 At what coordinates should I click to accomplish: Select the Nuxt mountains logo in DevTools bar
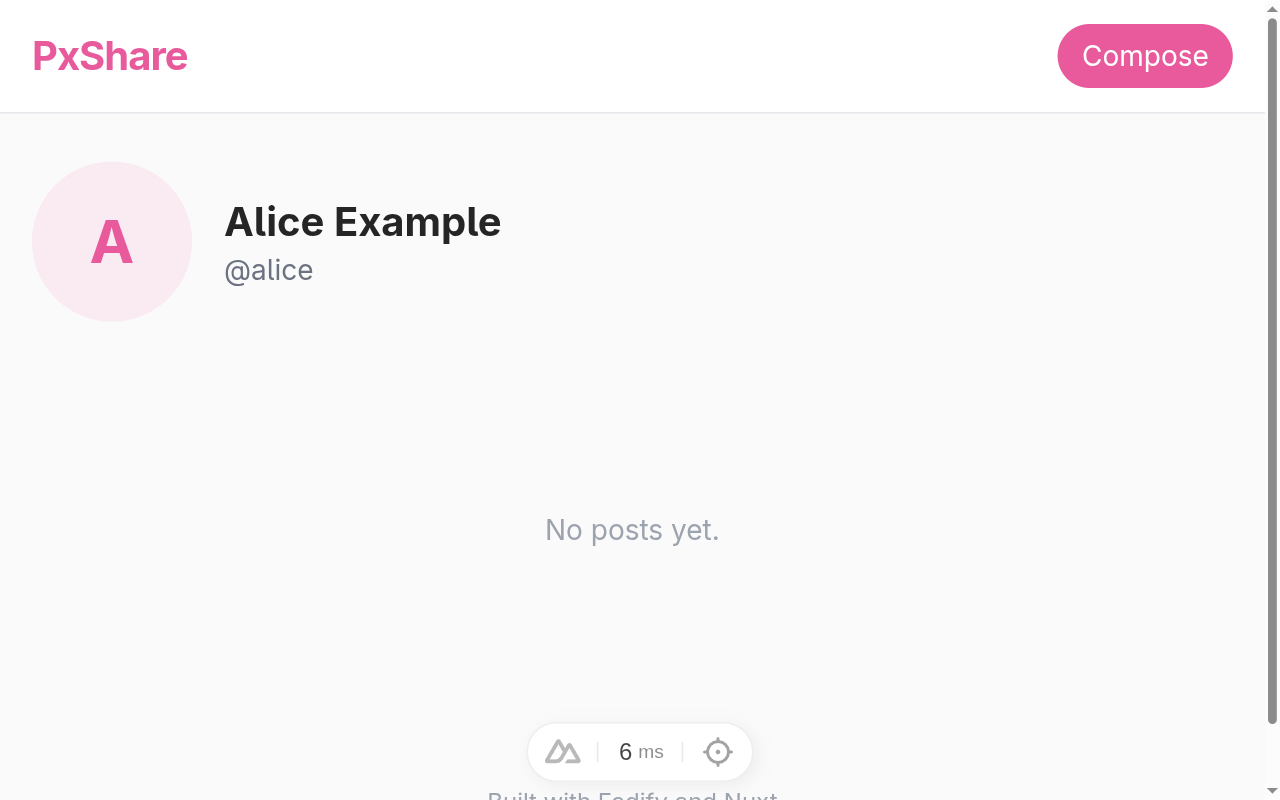(561, 751)
